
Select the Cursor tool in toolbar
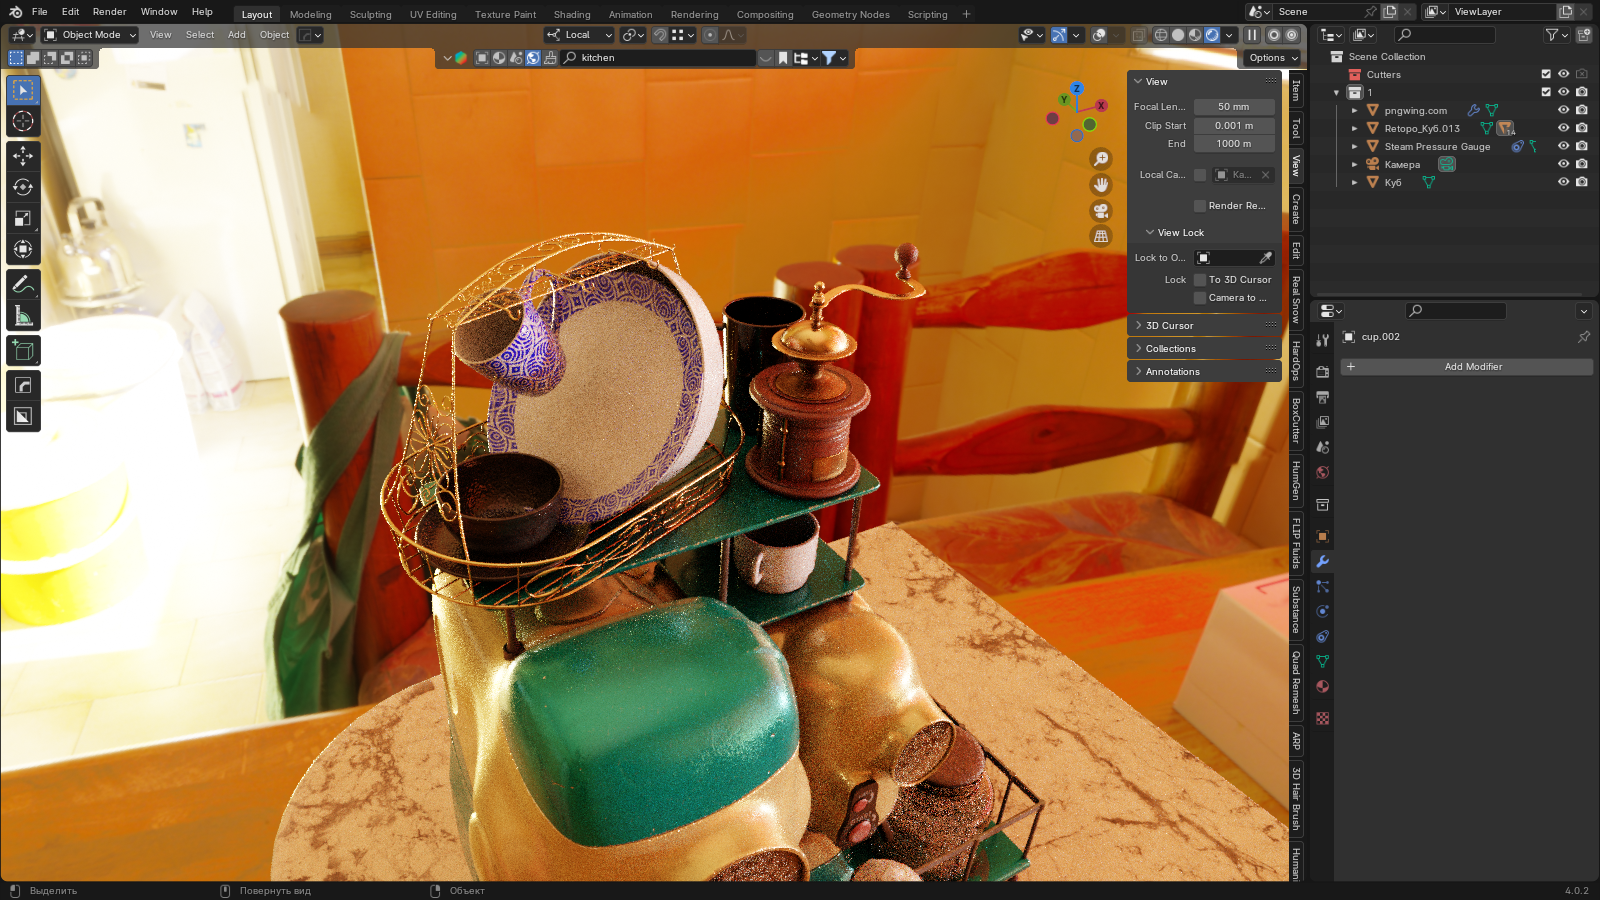23,122
